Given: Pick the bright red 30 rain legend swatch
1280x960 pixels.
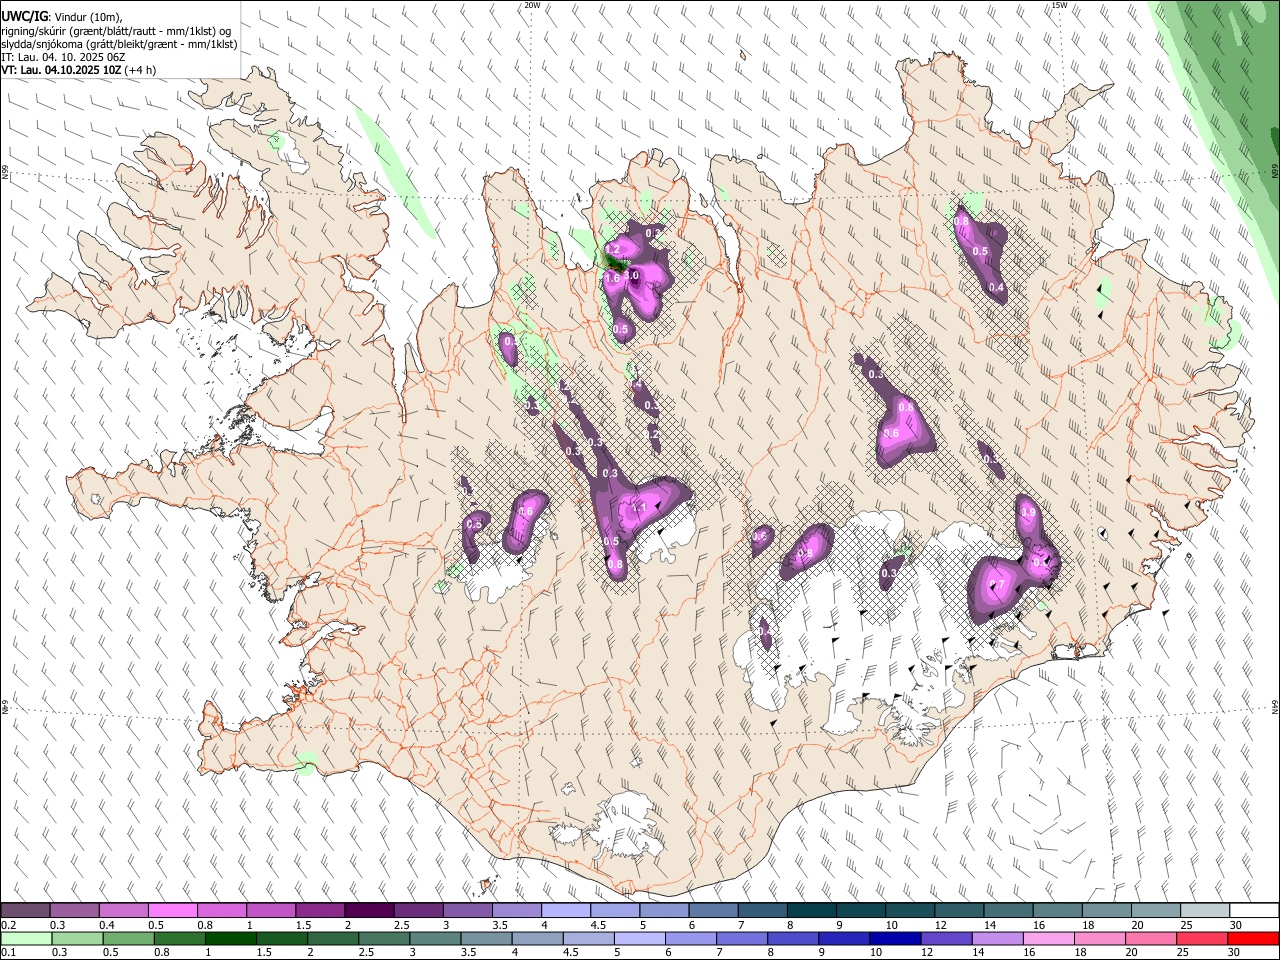Looking at the screenshot, I should click(1253, 938).
